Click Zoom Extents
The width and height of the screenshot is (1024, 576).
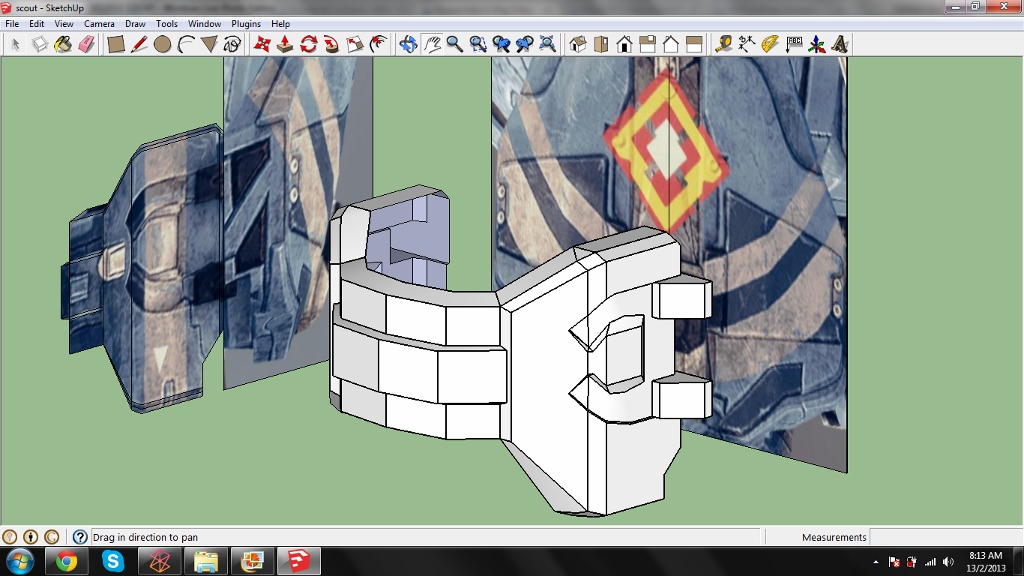point(547,44)
